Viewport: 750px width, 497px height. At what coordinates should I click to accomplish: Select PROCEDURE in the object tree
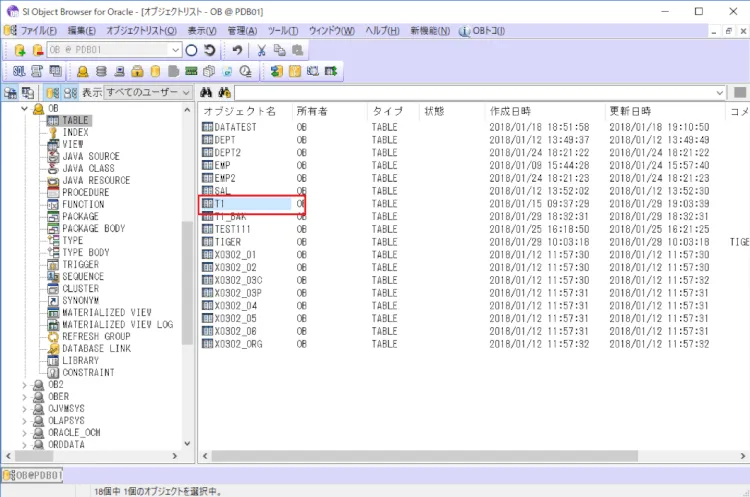(x=86, y=192)
